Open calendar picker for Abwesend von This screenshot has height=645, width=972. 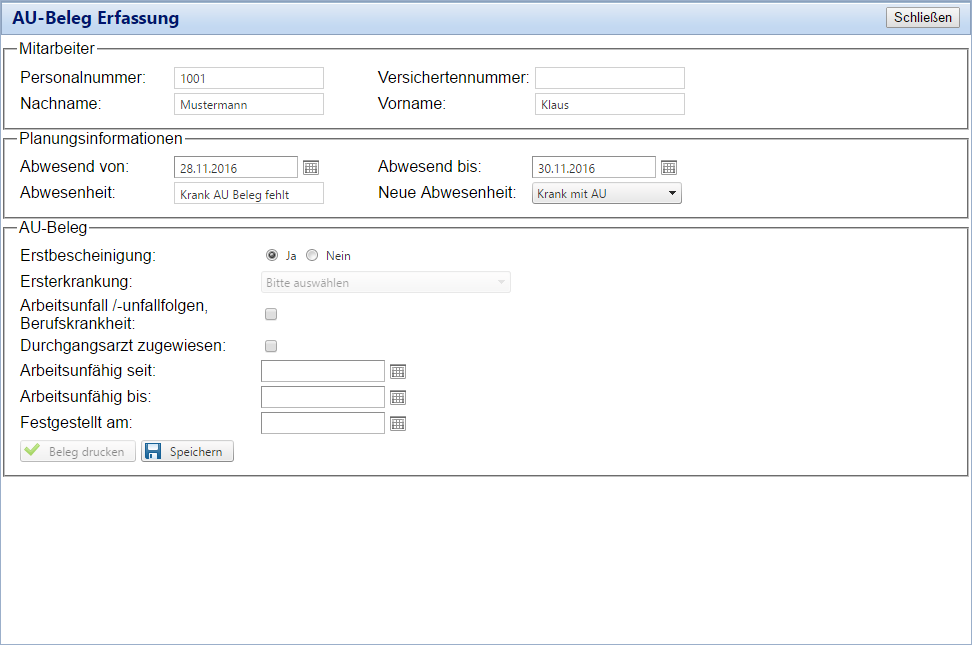311,167
